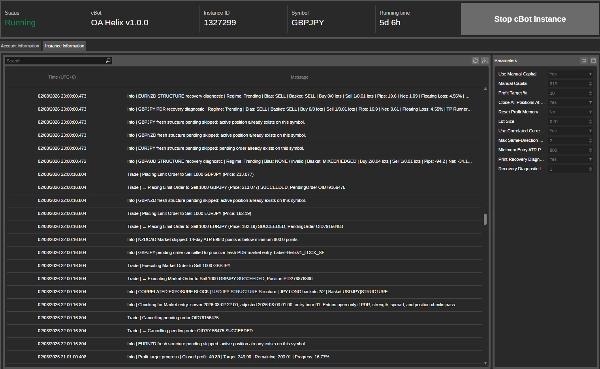Select the Instance Information tab

[64, 46]
